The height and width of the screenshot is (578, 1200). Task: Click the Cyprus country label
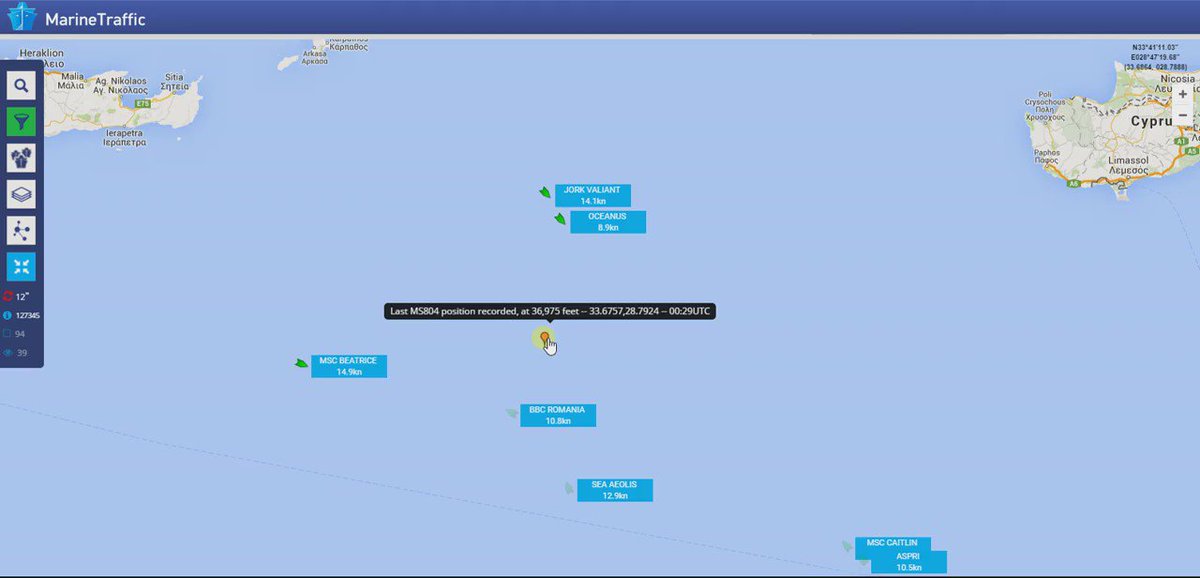coord(1152,120)
